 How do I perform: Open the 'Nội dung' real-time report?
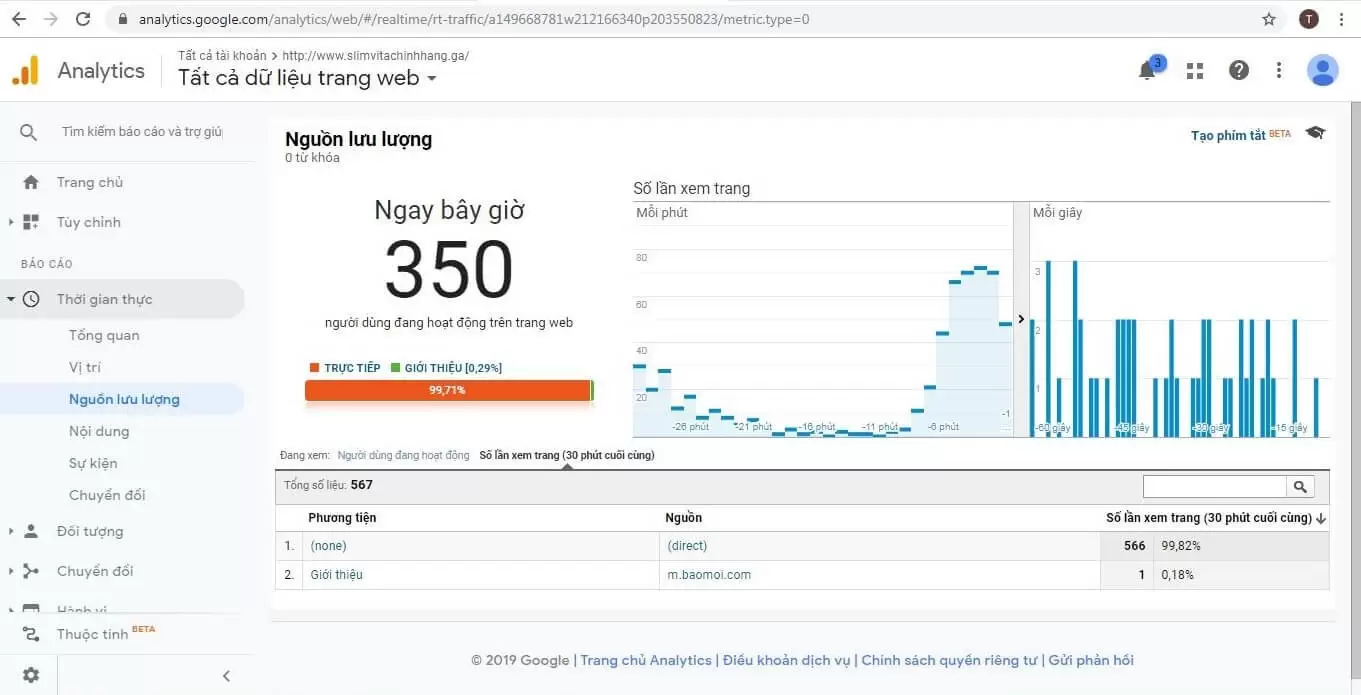click(x=99, y=431)
